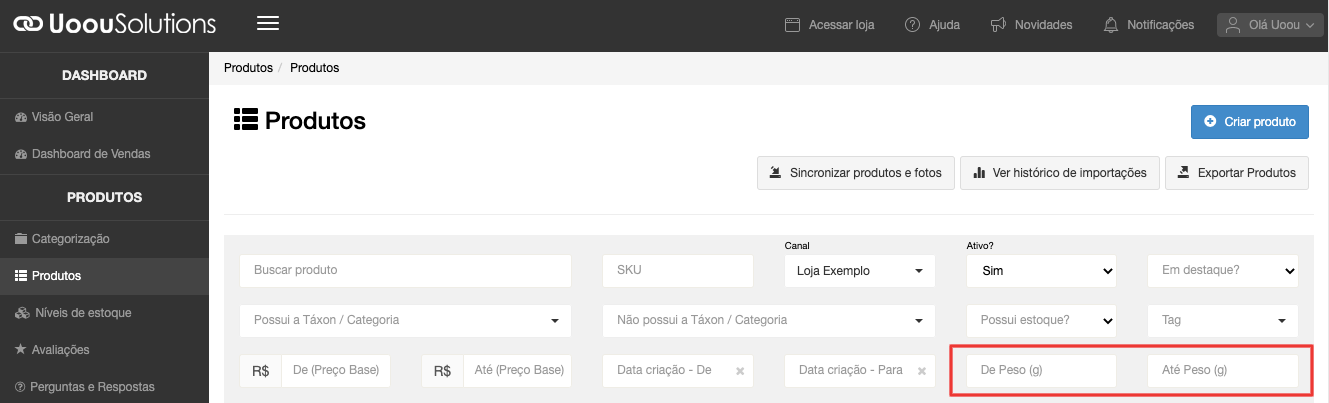Open Novidades announcements
The width and height of the screenshot is (1329, 403).
[x=1031, y=25]
